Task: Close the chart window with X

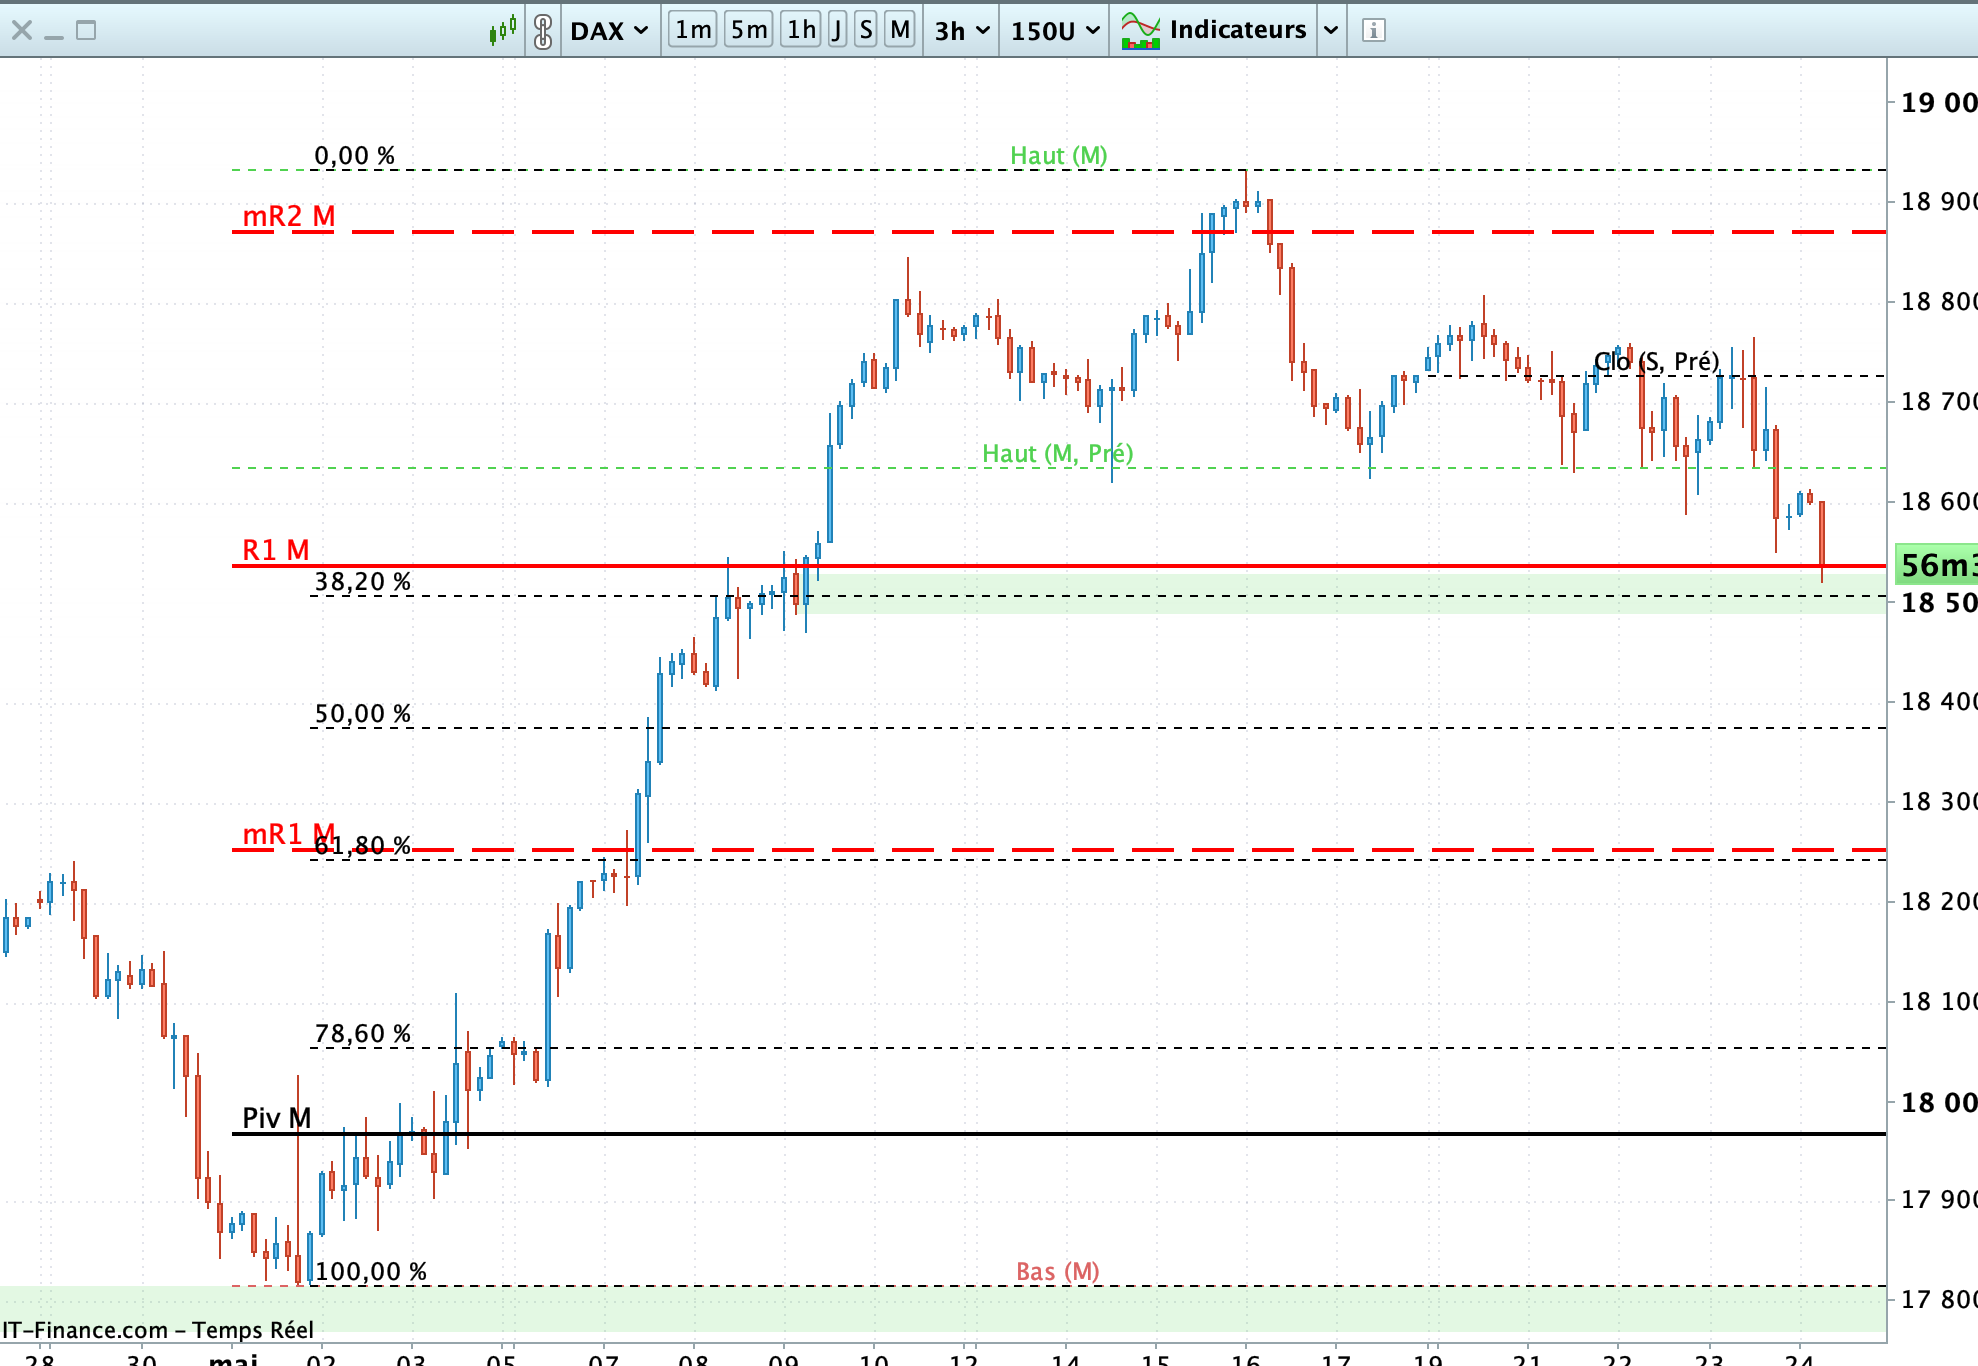Action: (22, 30)
